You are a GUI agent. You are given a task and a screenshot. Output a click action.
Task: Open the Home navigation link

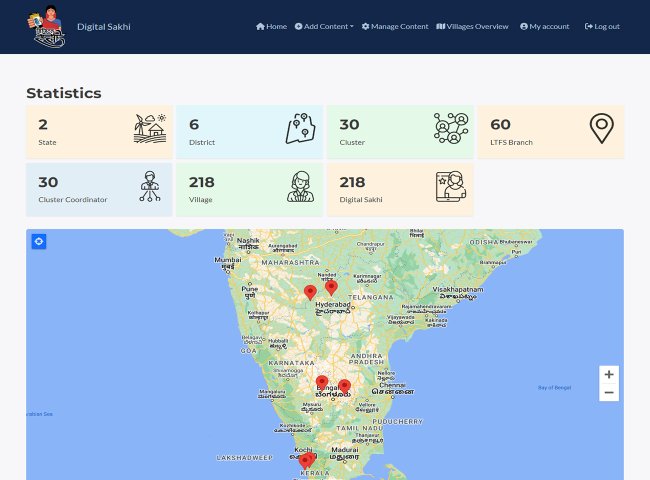coord(272,27)
